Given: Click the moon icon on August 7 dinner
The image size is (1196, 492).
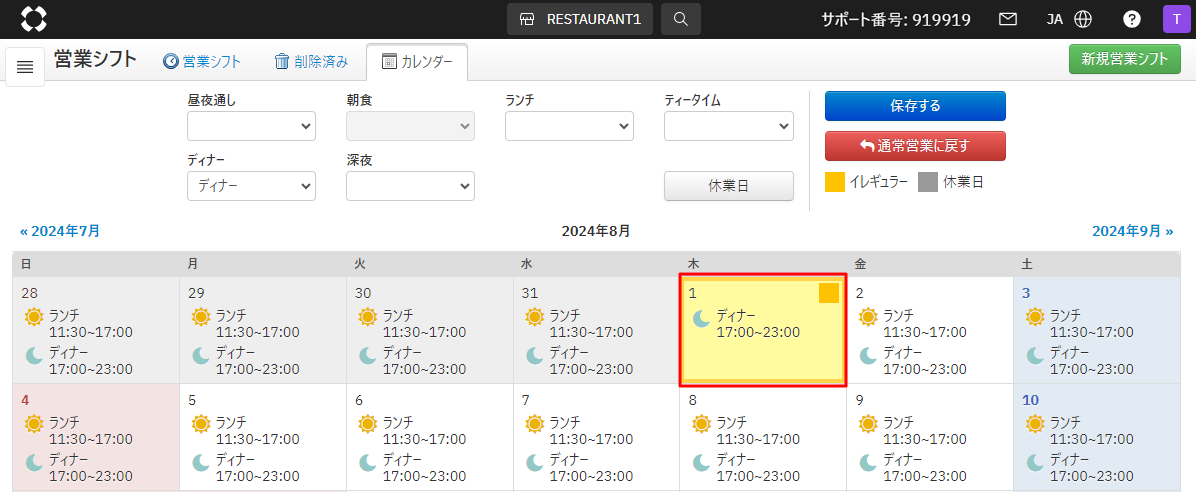Looking at the screenshot, I should tap(535, 463).
